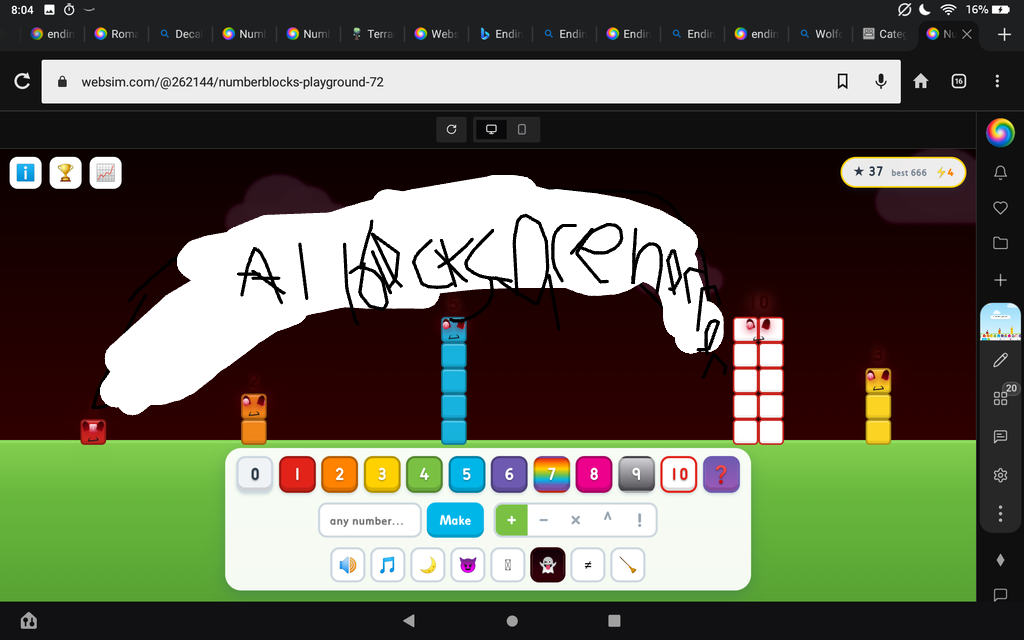Open the project thumbnail in sidebar

click(x=1000, y=322)
